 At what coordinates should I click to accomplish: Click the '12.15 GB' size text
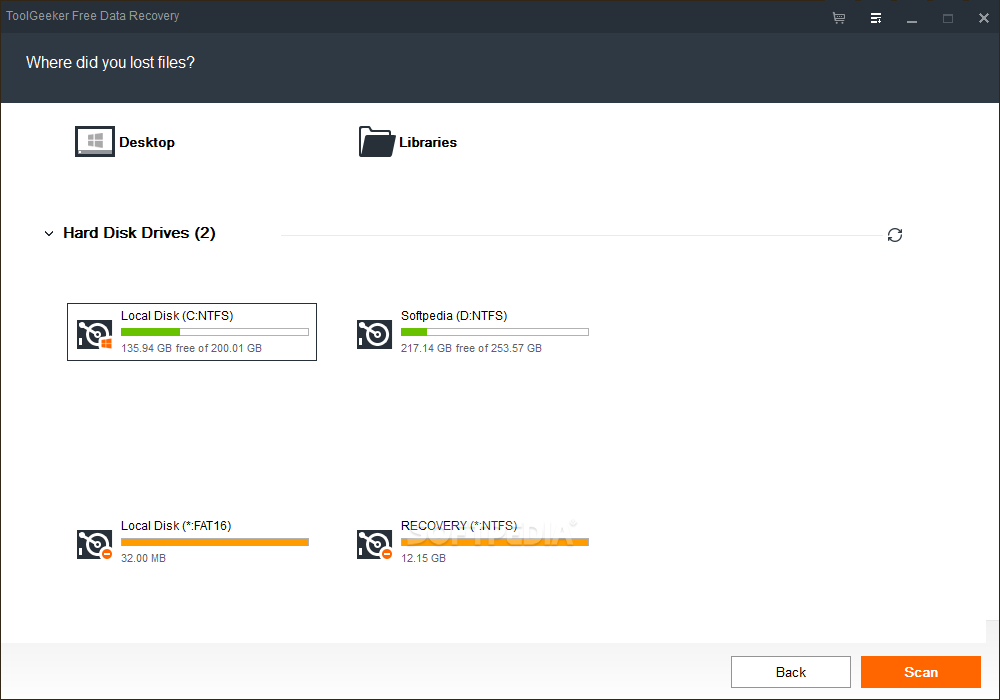pos(423,558)
